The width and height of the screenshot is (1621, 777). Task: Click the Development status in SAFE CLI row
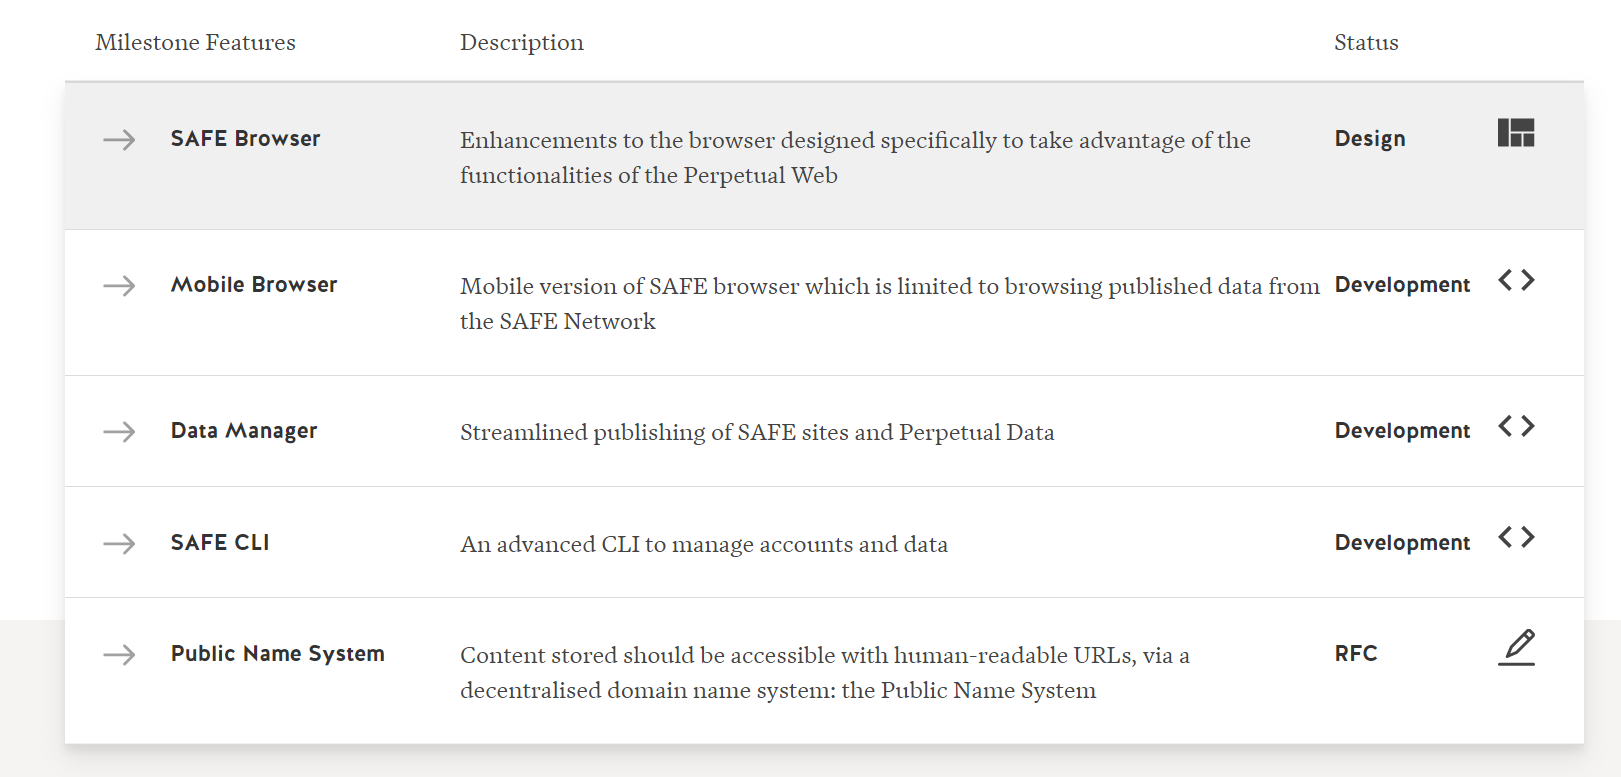[1402, 543]
